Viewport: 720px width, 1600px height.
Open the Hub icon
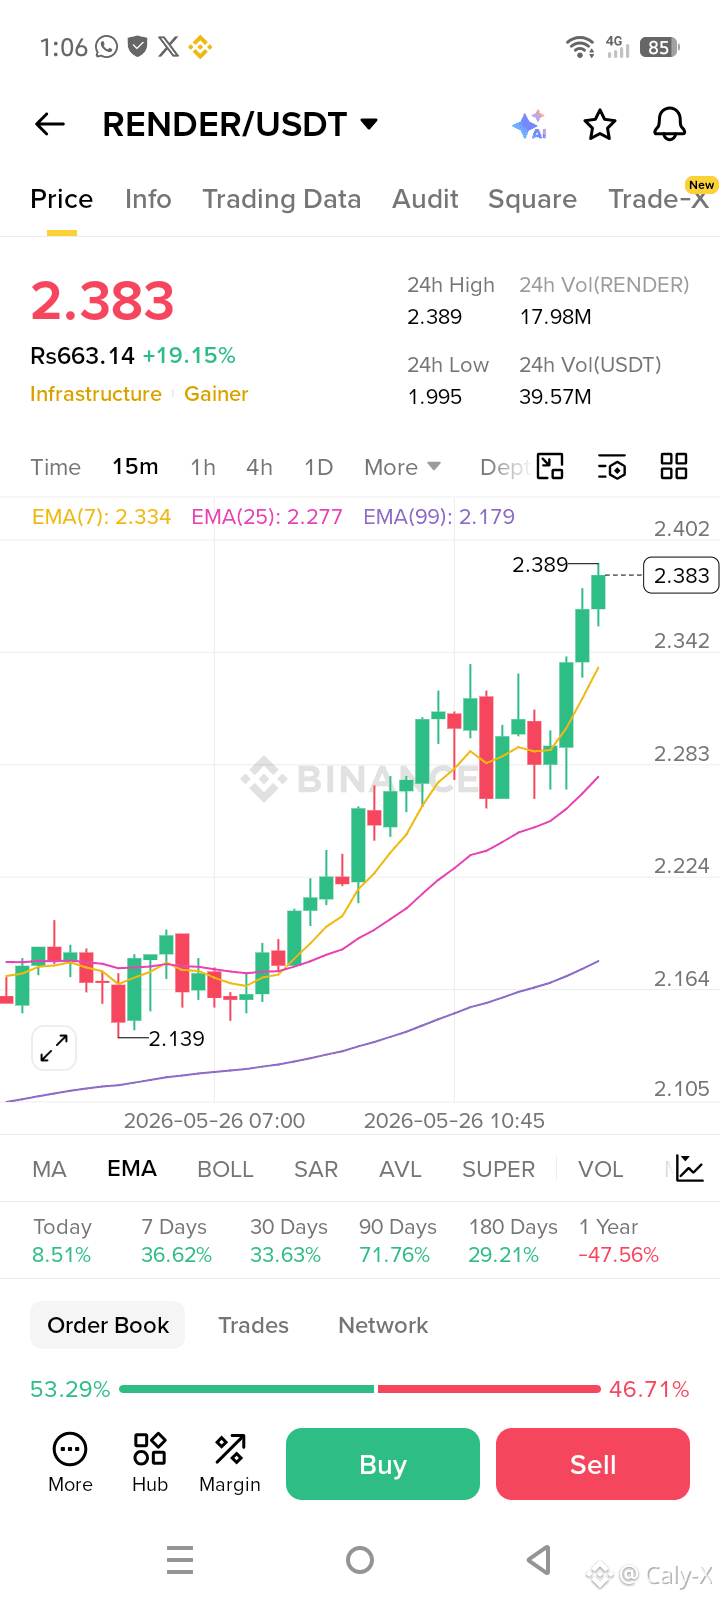tap(150, 1463)
